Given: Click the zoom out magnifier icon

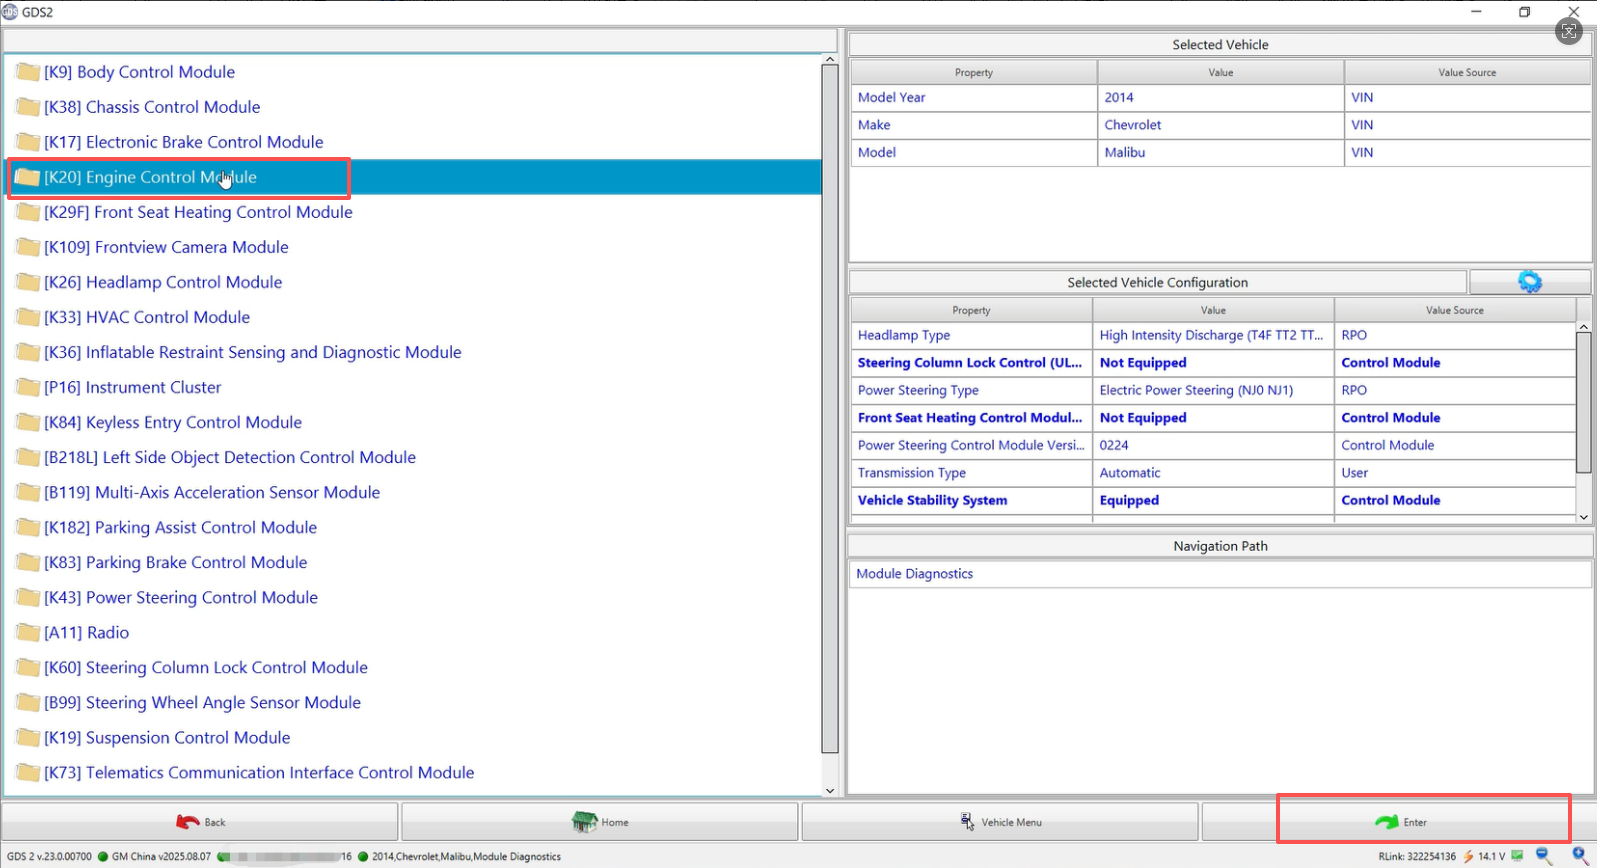Looking at the screenshot, I should point(1544,856).
